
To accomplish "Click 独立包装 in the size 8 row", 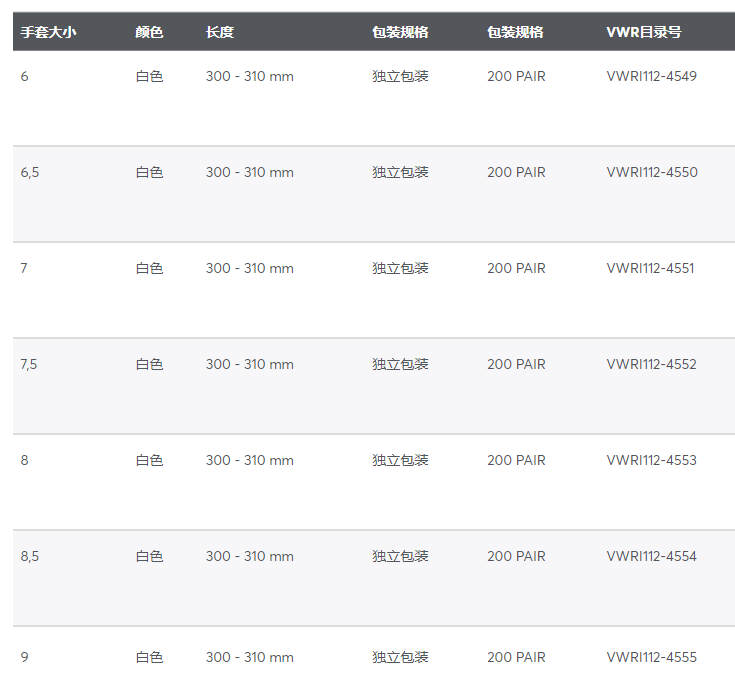I will (400, 460).
